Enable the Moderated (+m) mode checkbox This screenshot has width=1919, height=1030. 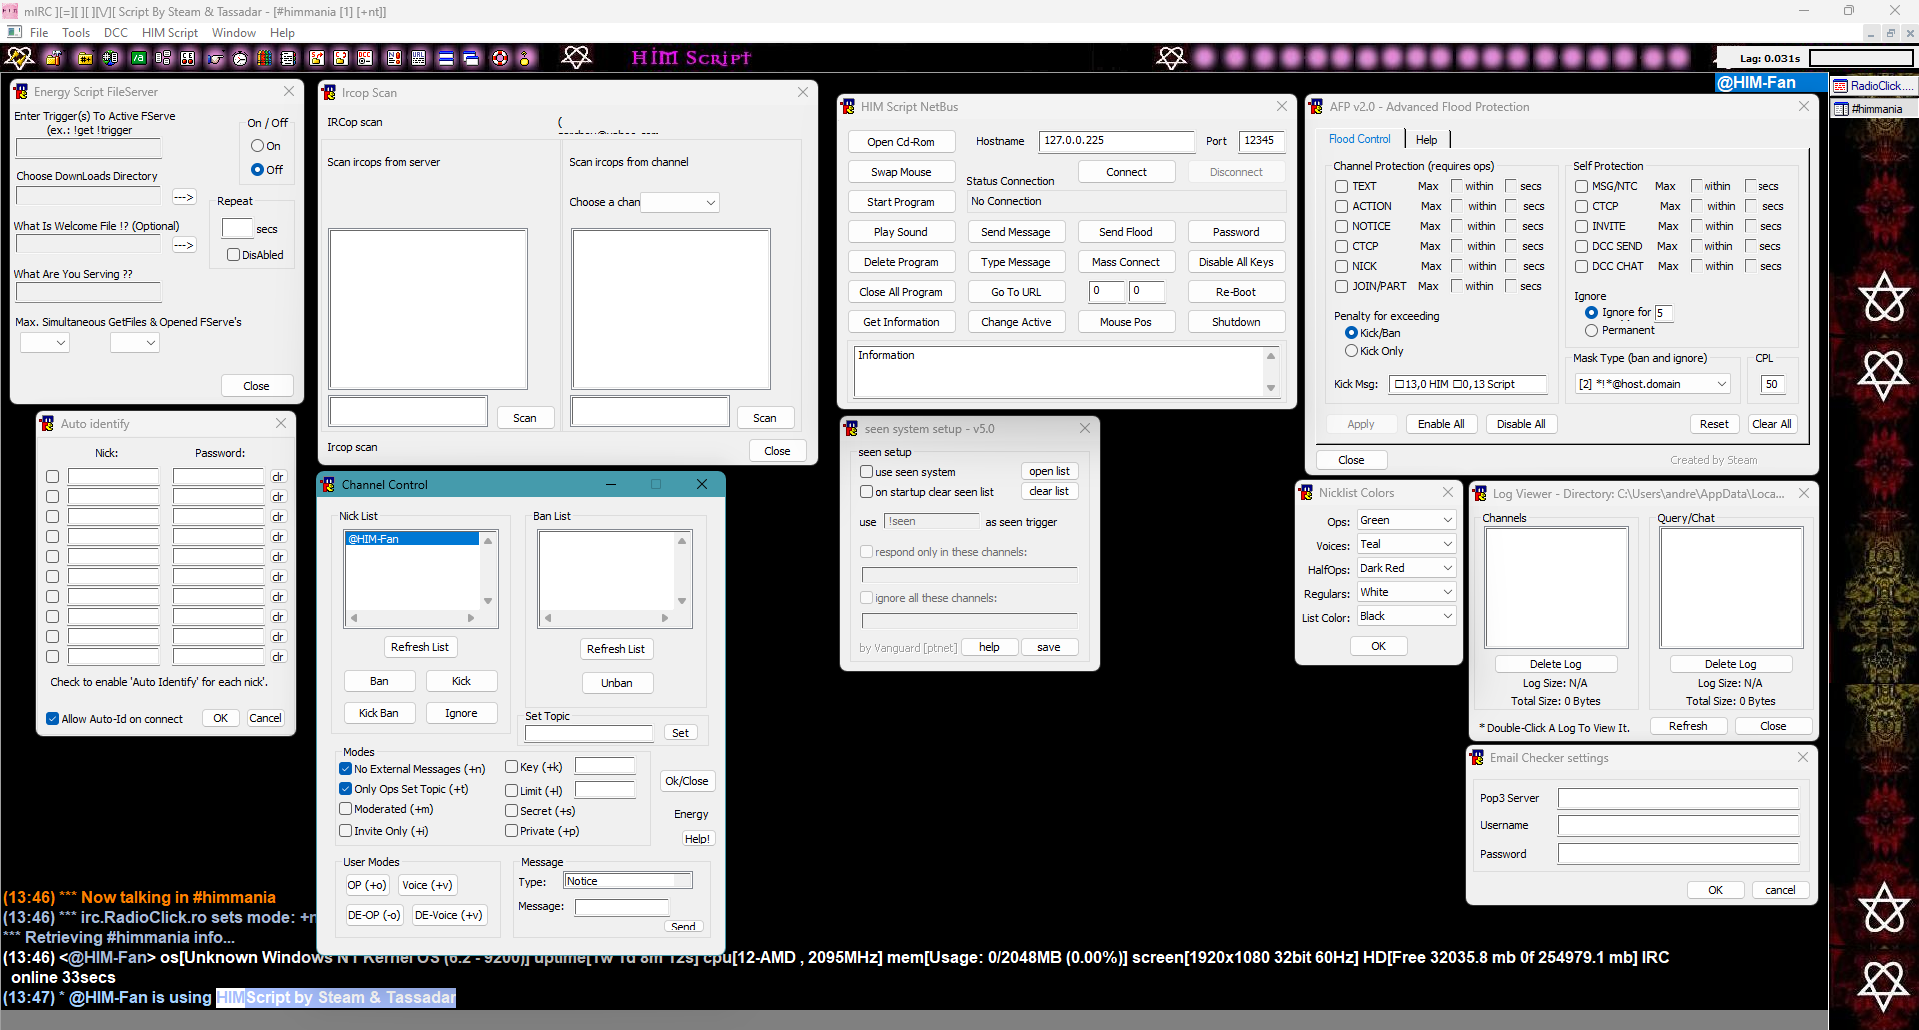(345, 809)
